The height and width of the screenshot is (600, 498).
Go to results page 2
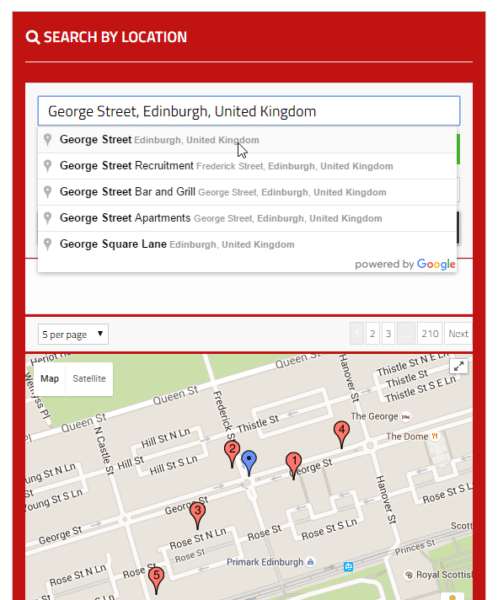click(372, 334)
